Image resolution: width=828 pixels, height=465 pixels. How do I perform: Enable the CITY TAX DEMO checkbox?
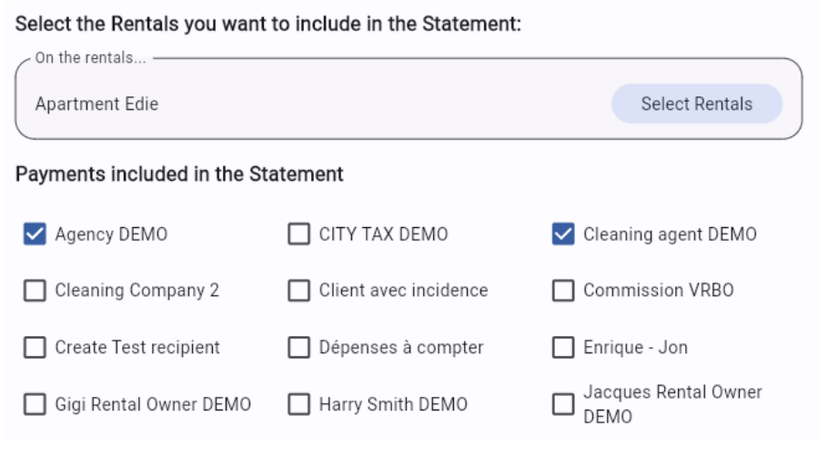[x=299, y=234]
